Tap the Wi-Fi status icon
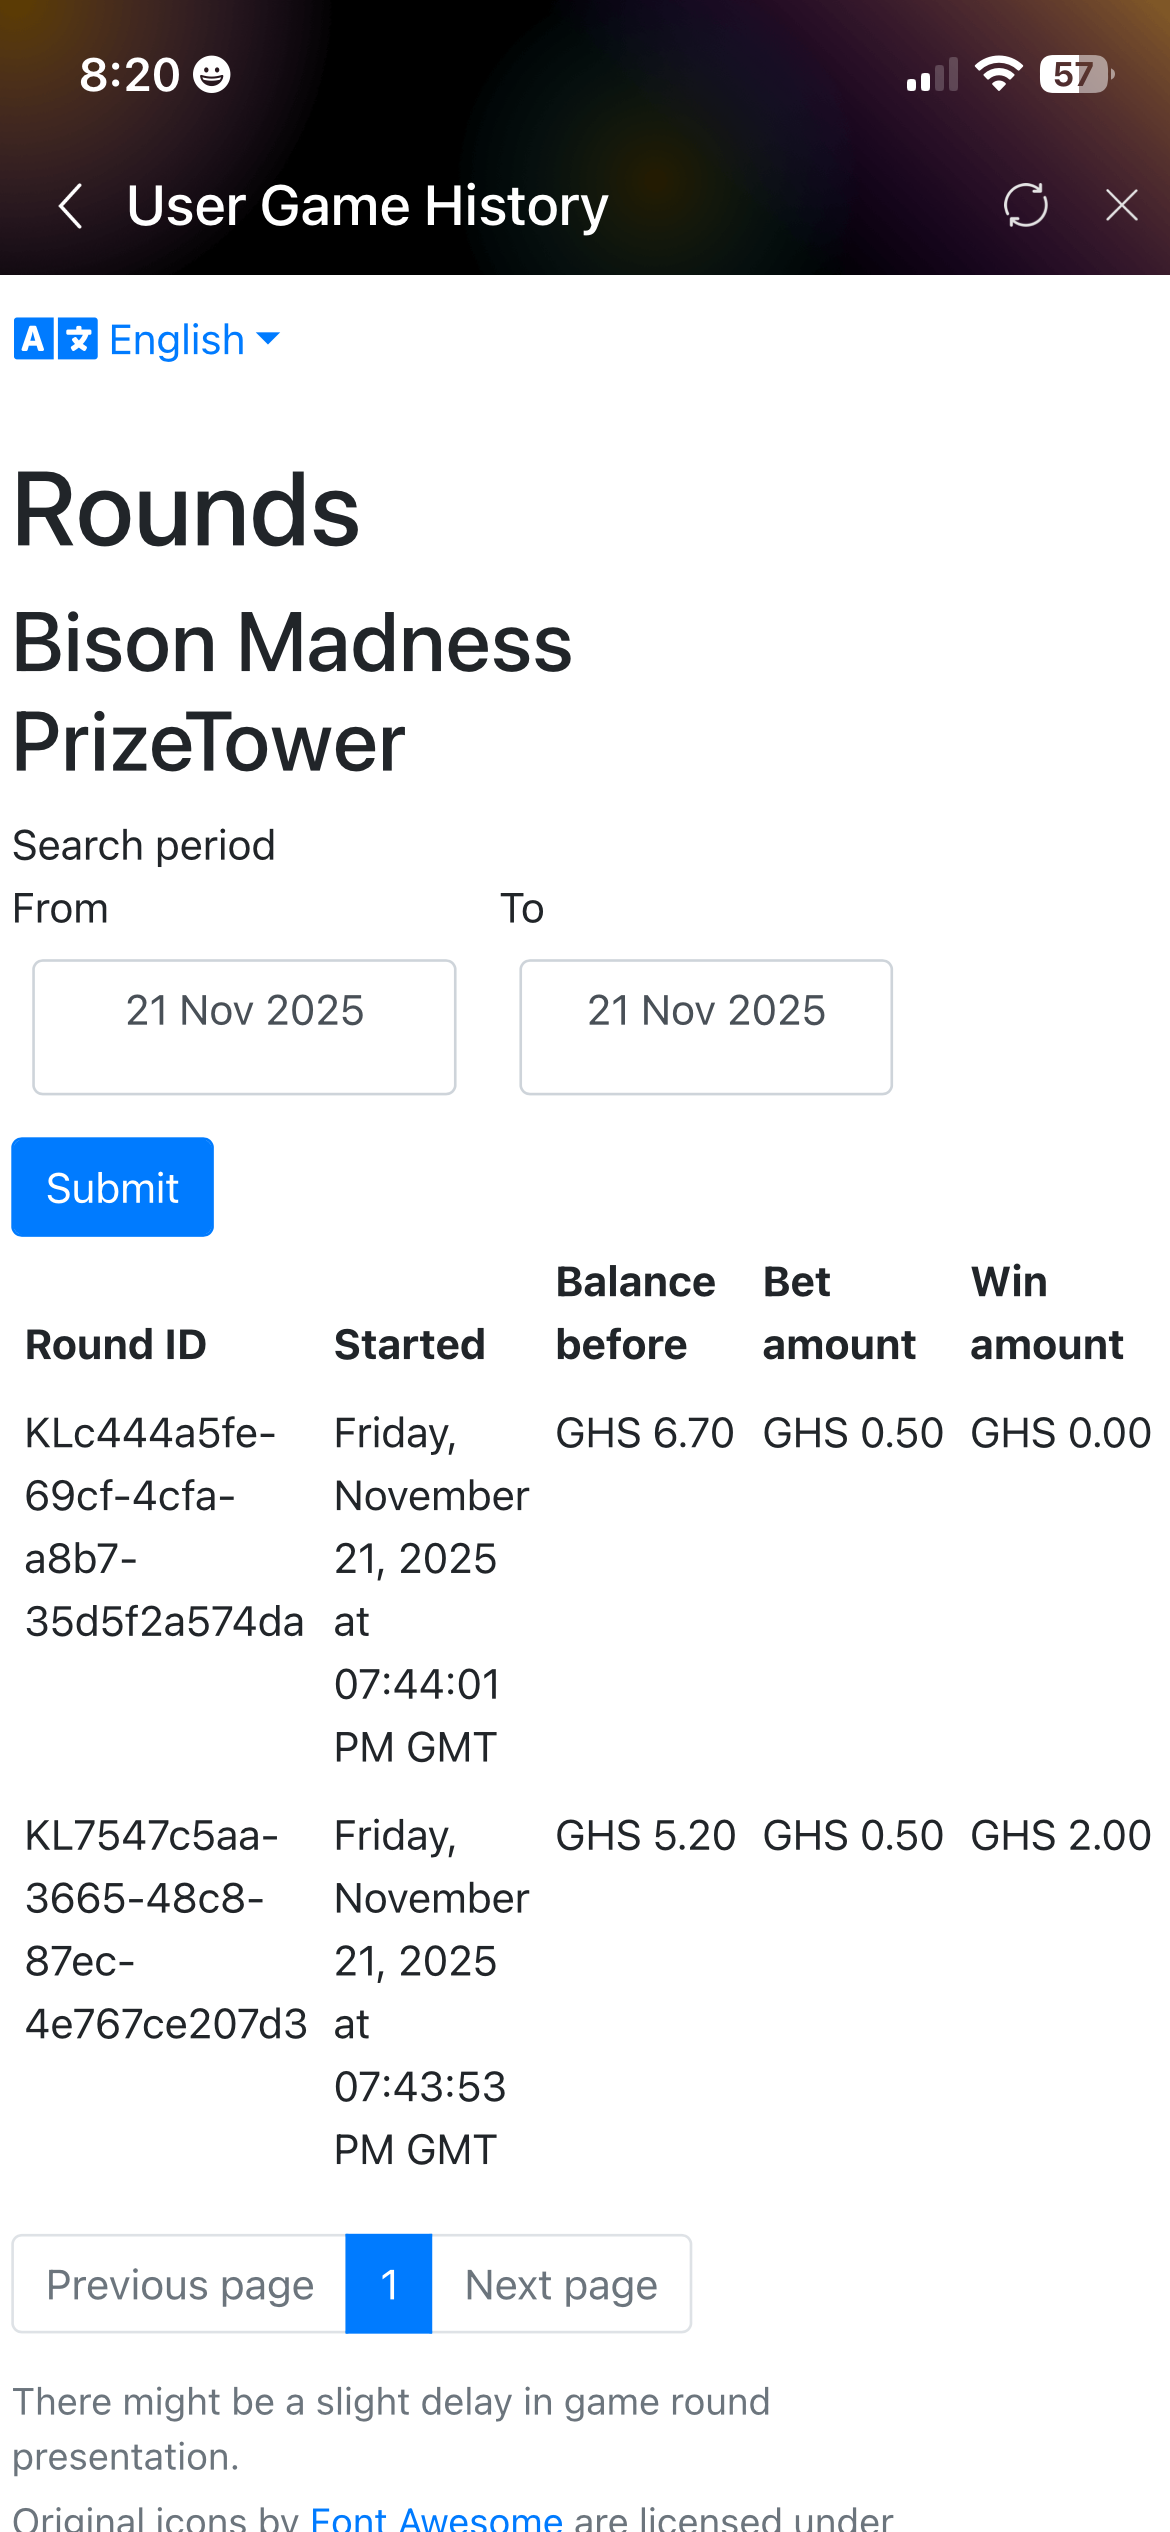This screenshot has width=1170, height=2532. (998, 74)
